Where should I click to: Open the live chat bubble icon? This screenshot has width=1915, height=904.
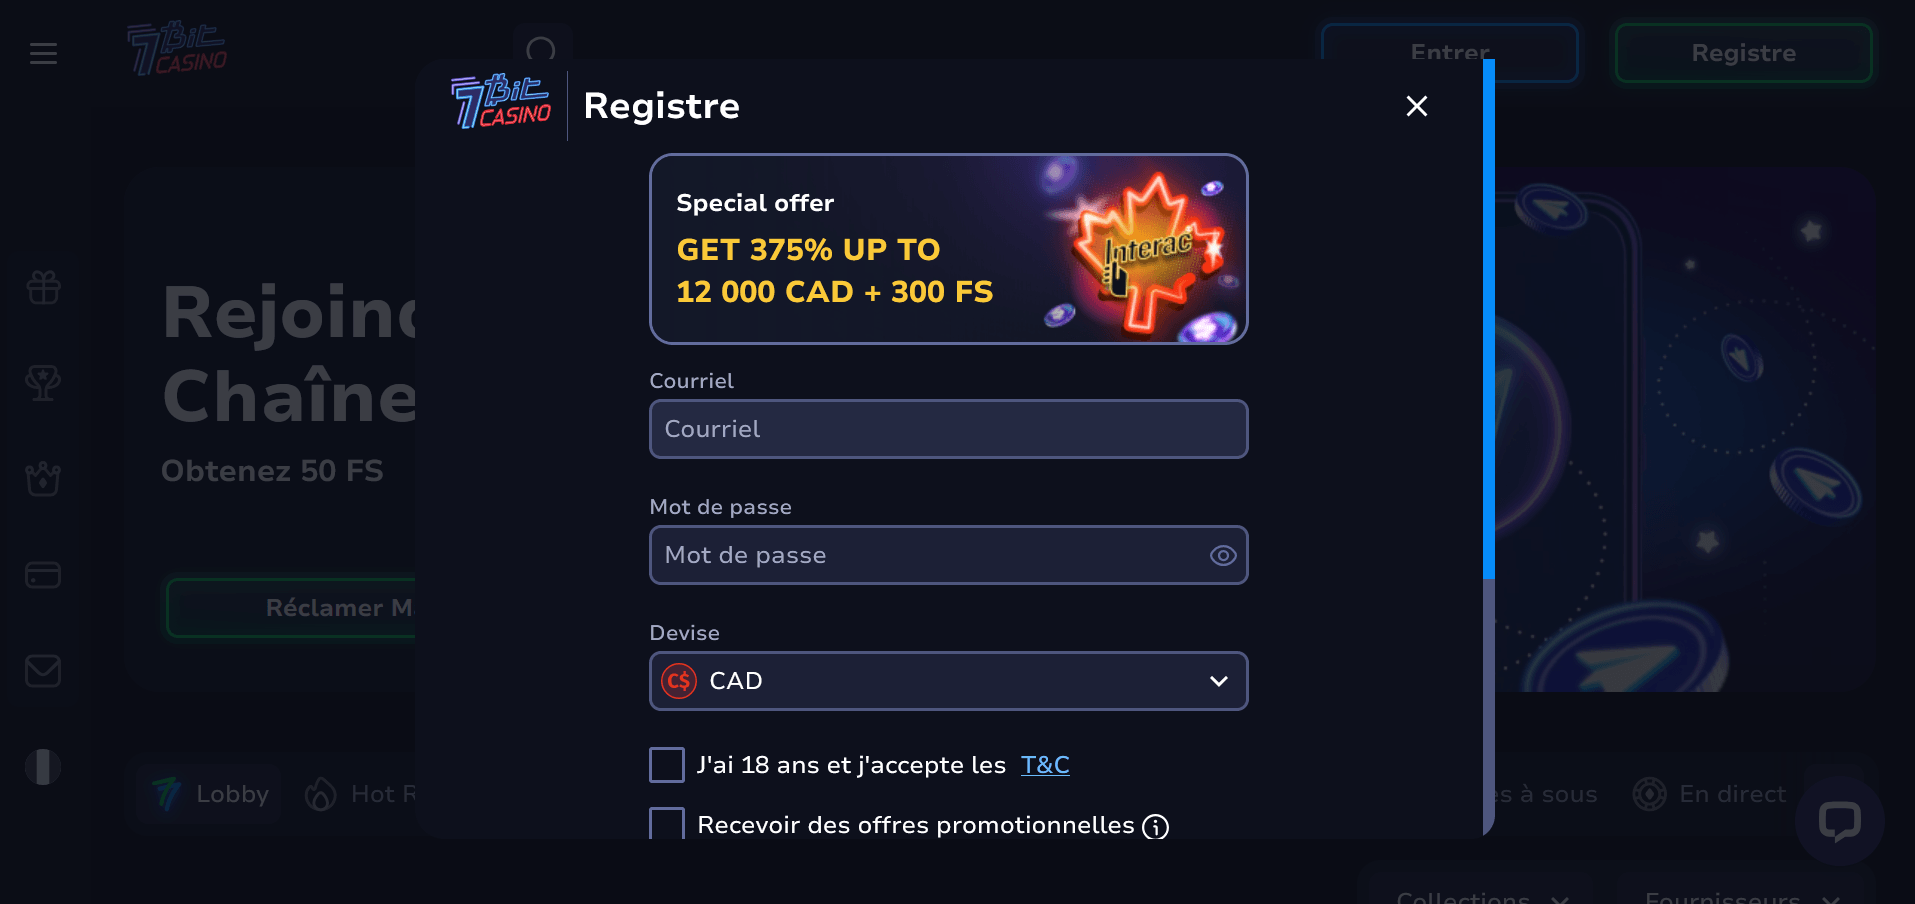(x=1839, y=821)
